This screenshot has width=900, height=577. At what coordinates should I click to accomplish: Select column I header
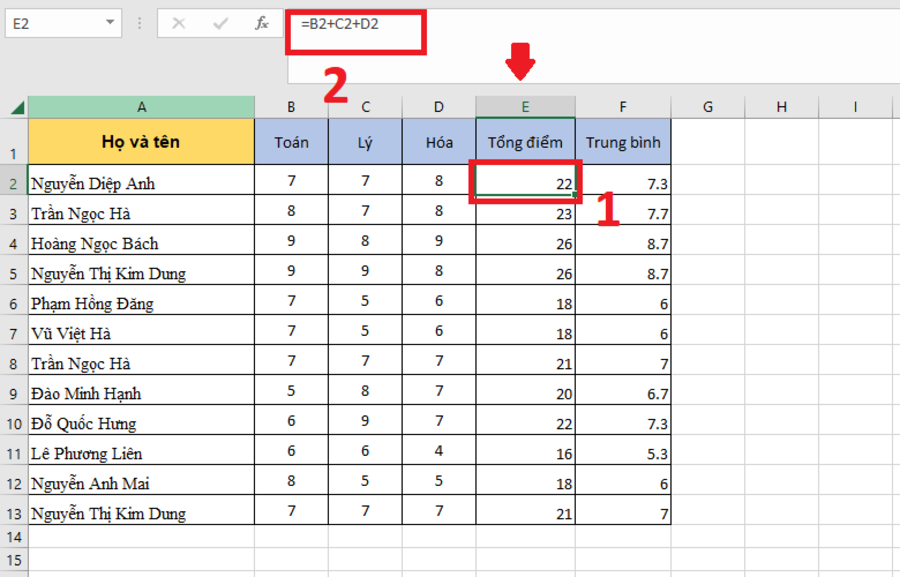(855, 107)
